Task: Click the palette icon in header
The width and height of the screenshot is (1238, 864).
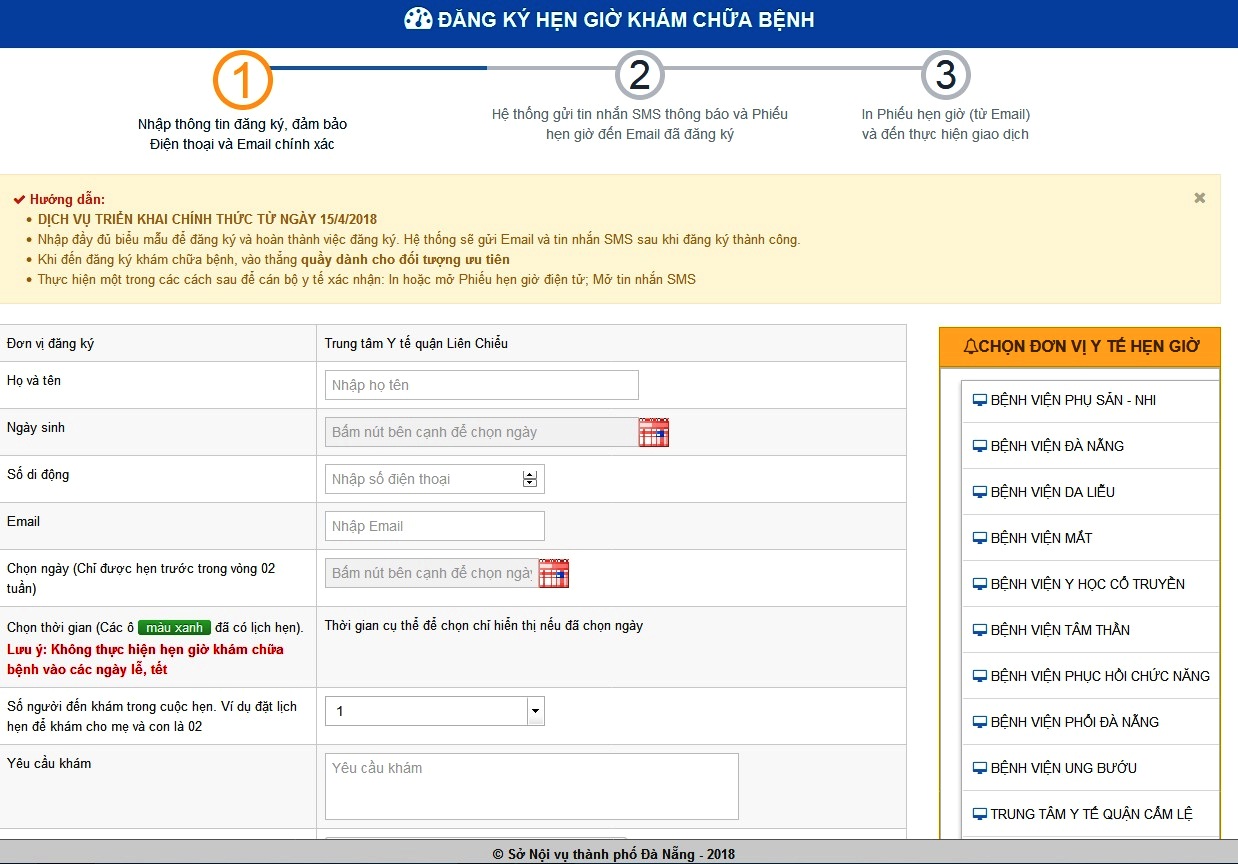Action: tap(418, 19)
